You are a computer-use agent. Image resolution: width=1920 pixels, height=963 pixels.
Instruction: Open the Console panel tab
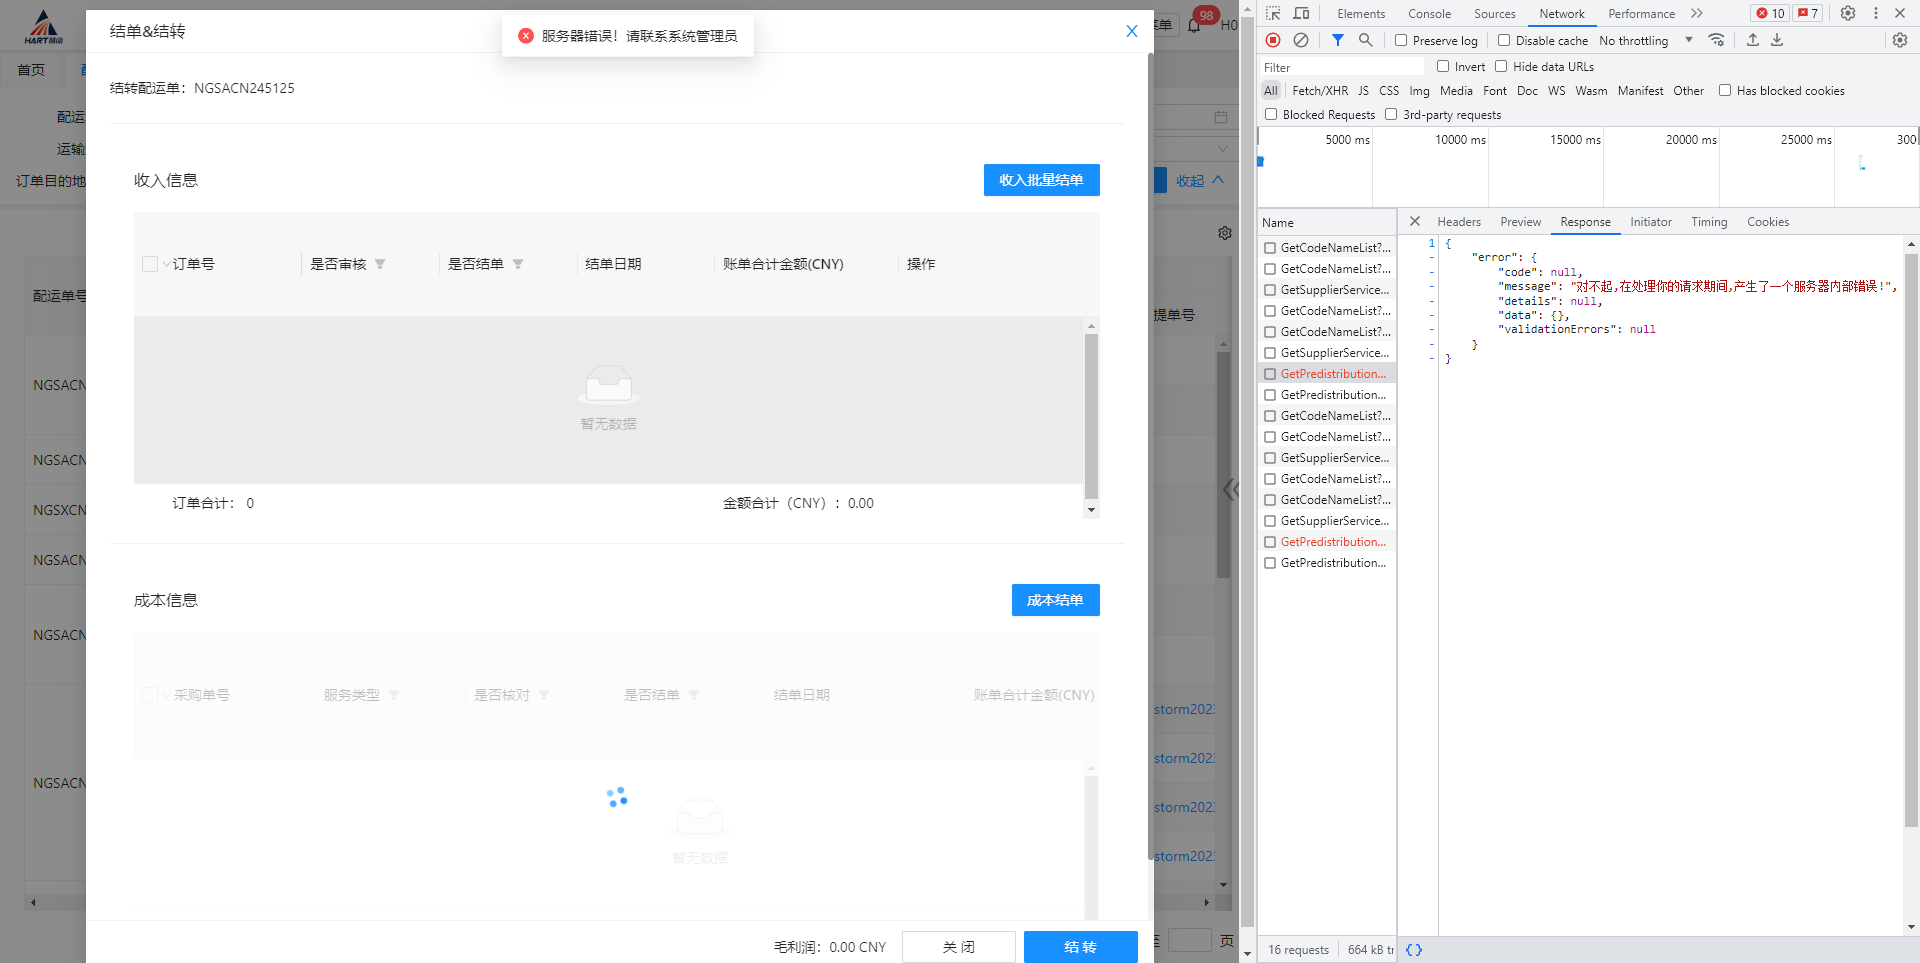pyautogui.click(x=1429, y=14)
